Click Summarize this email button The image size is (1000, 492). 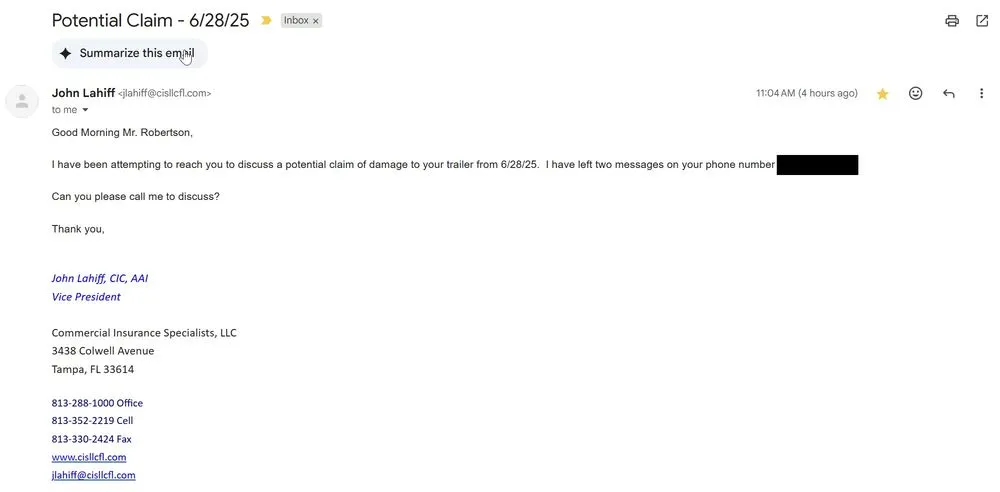(130, 53)
